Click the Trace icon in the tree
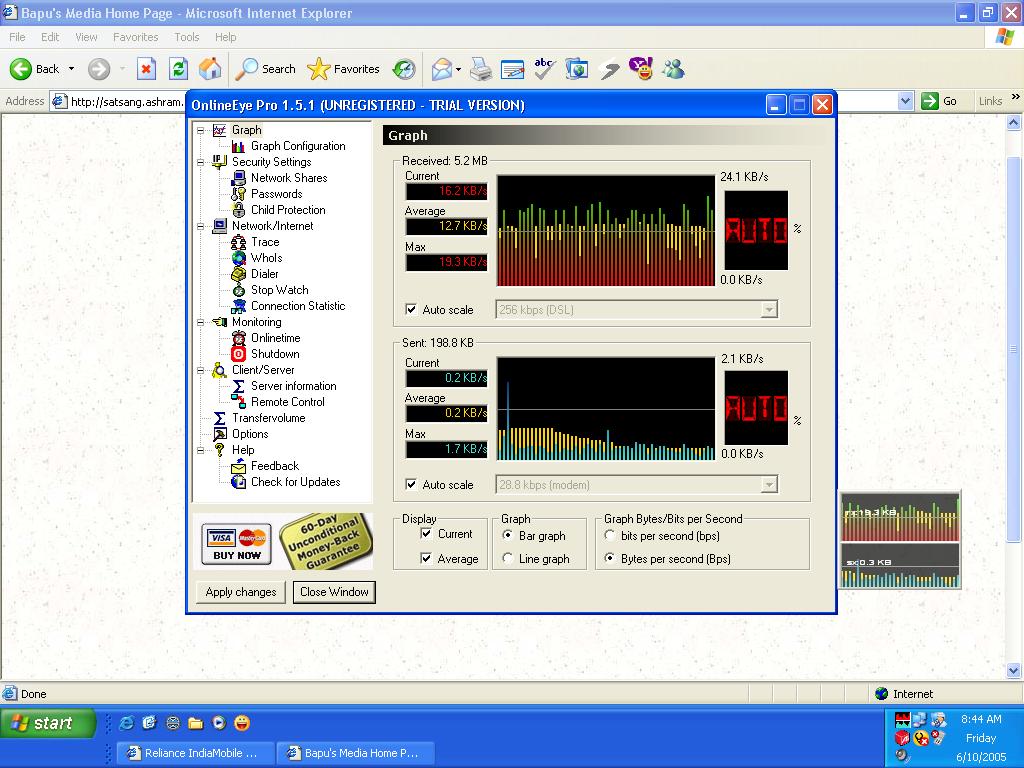Image resolution: width=1024 pixels, height=768 pixels. pos(238,242)
